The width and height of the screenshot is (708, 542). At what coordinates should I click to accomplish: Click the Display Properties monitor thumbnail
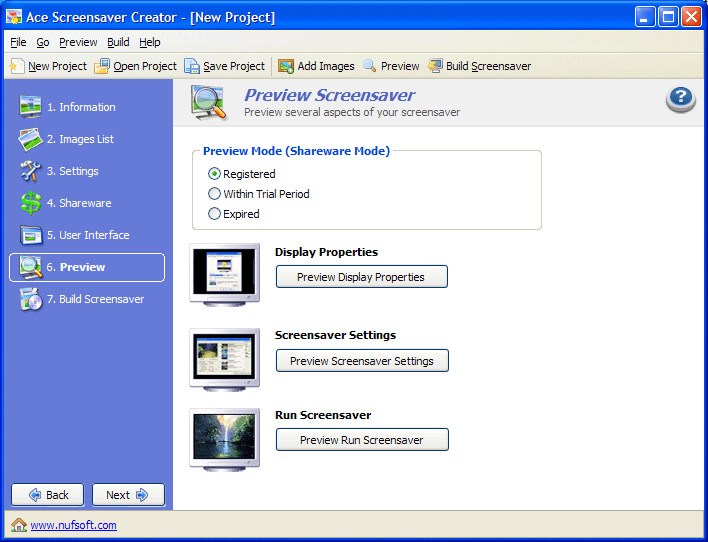[x=224, y=274]
